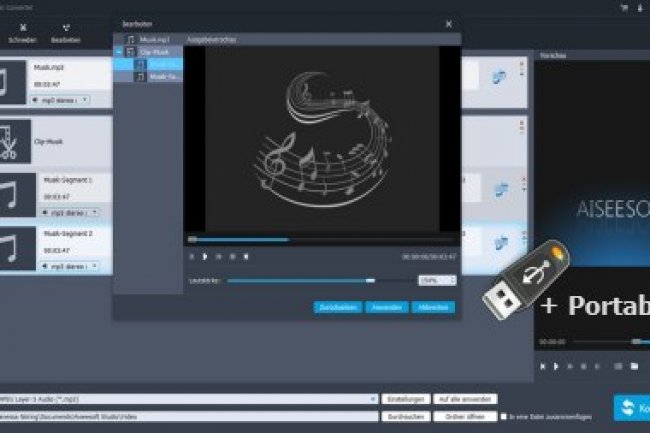
Task: Click output profile icon in Musik.mp3 row
Action: (499, 77)
